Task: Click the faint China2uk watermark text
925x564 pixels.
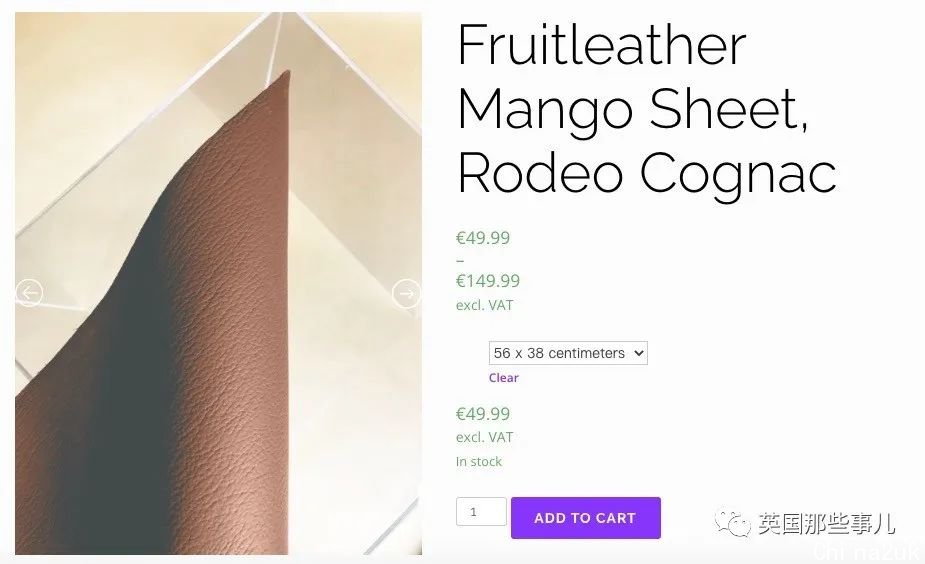Action: (865, 552)
